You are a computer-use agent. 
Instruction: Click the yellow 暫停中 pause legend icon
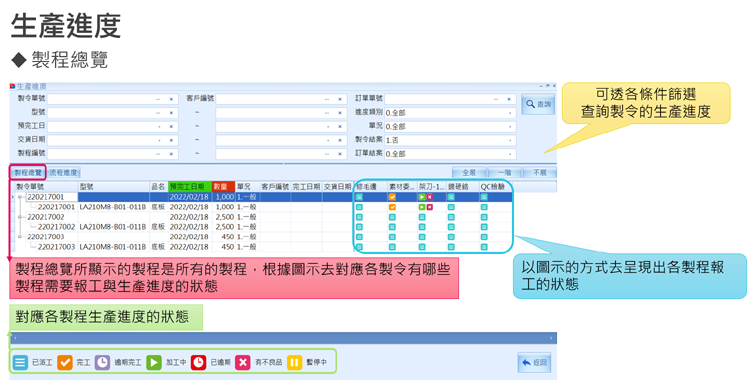coord(294,362)
